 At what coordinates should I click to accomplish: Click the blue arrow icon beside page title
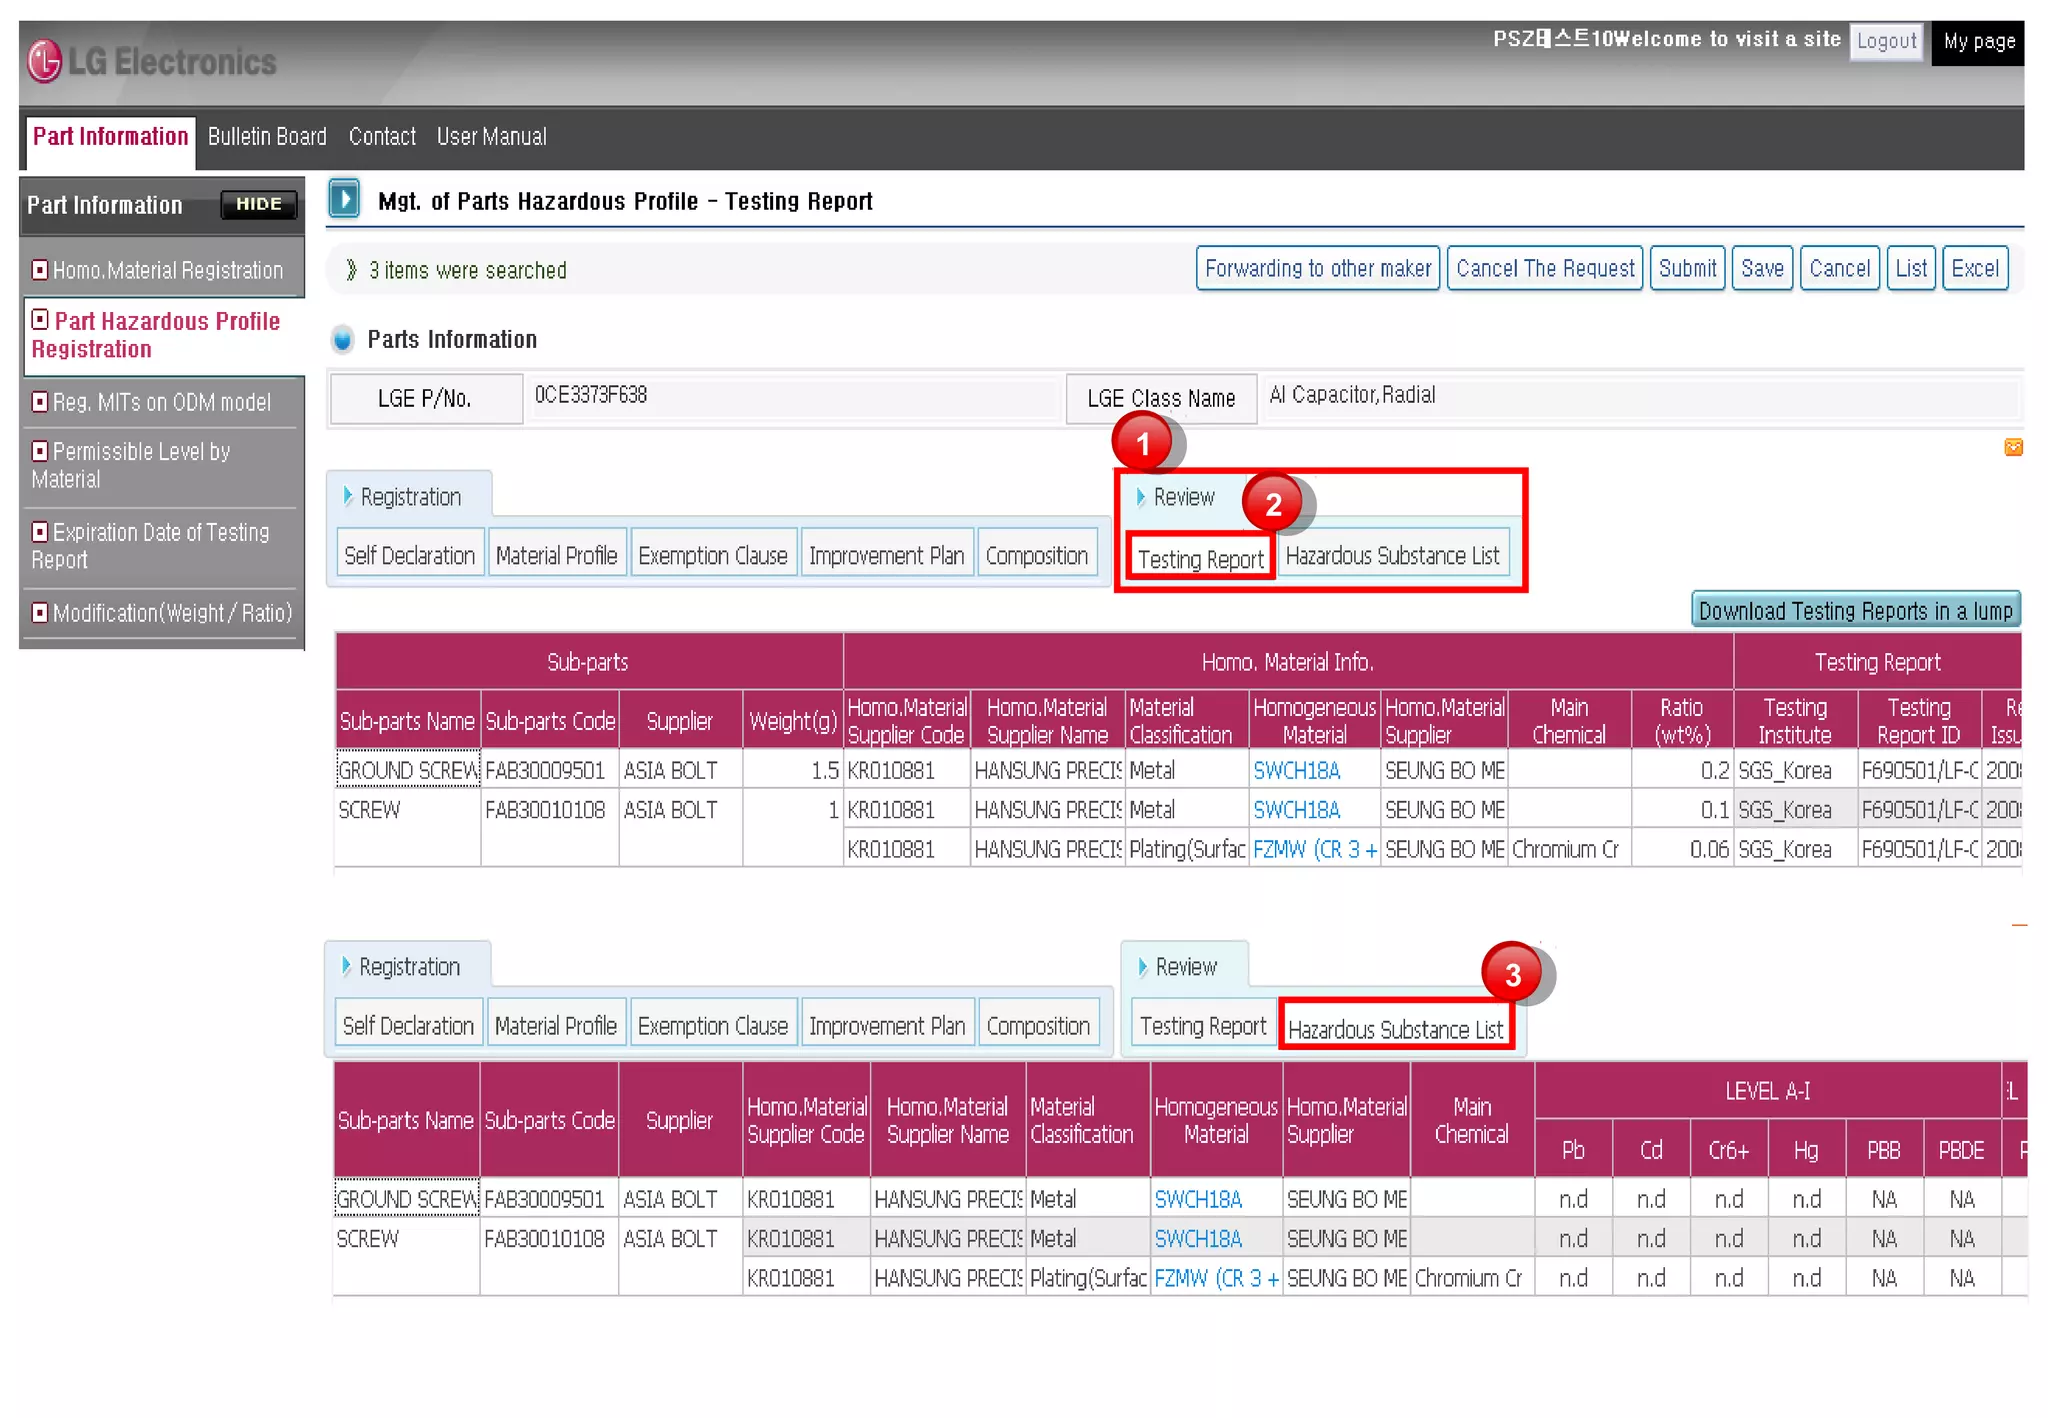click(x=344, y=199)
